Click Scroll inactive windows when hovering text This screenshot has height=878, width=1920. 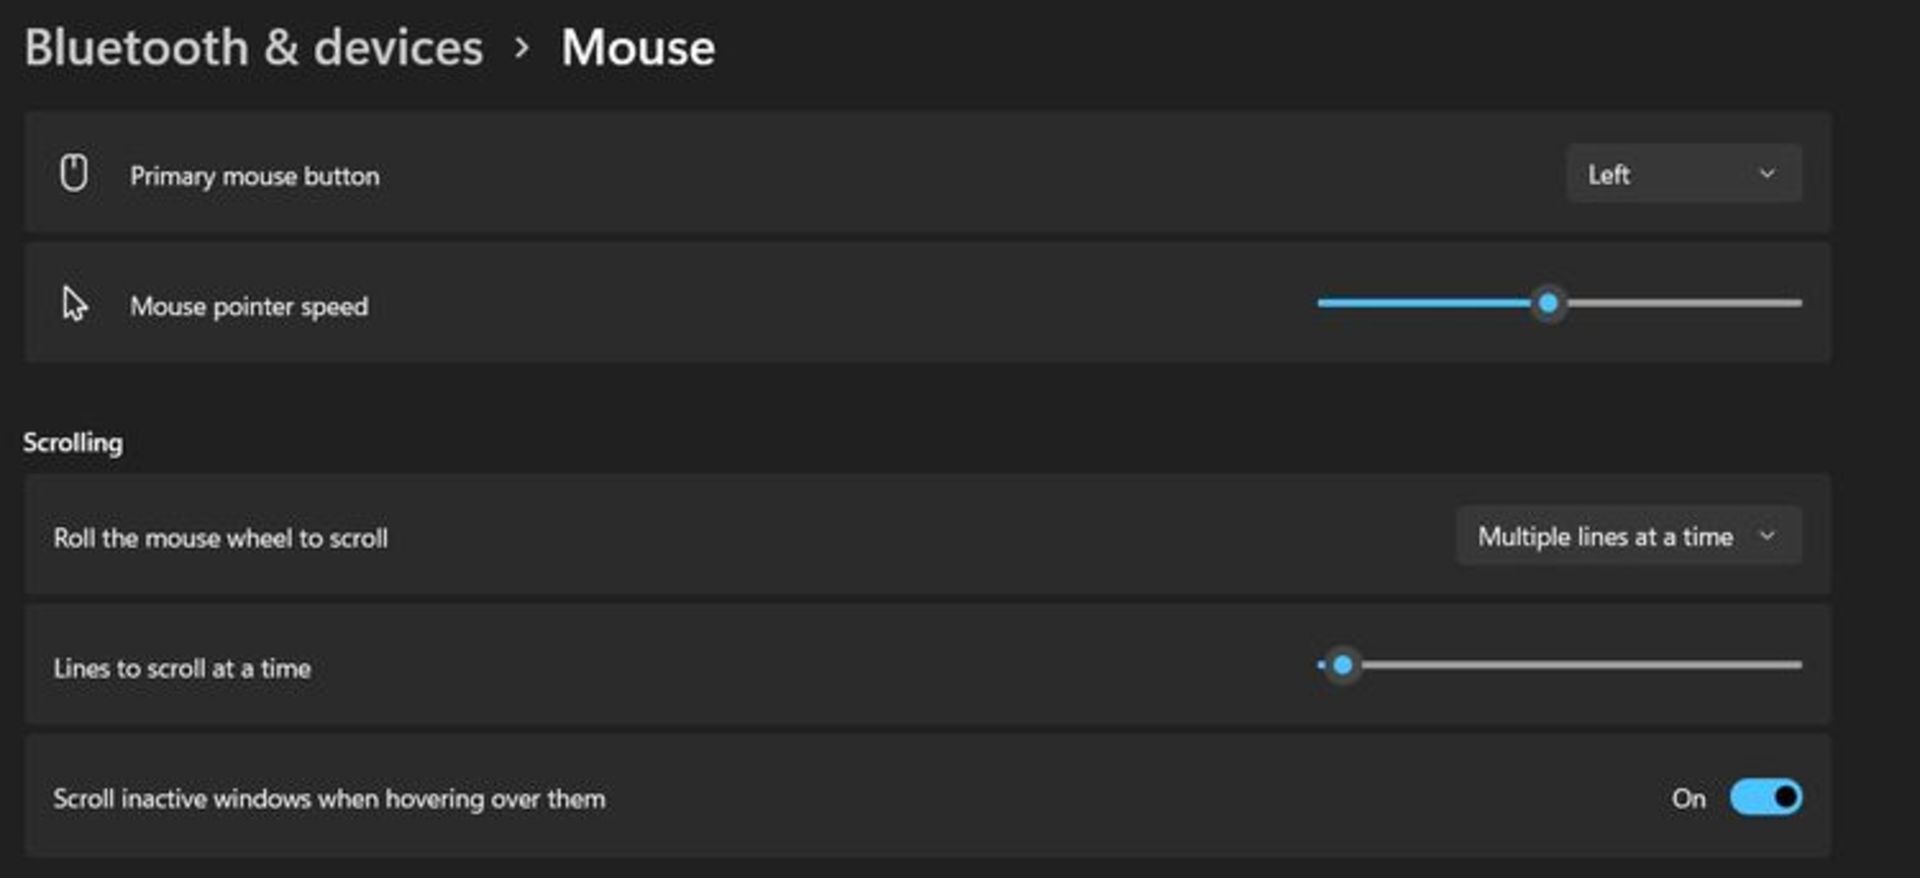[329, 798]
